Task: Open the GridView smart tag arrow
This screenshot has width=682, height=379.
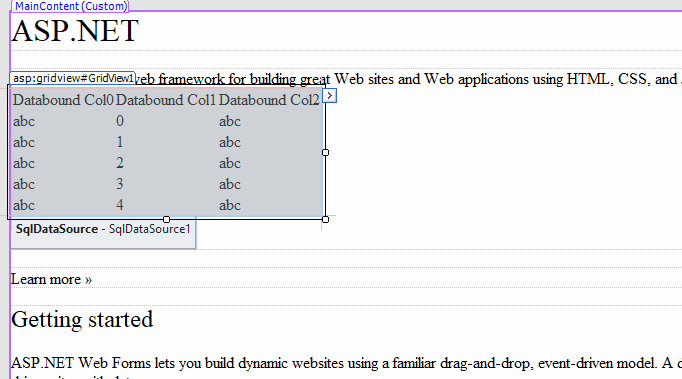Action: click(x=330, y=96)
